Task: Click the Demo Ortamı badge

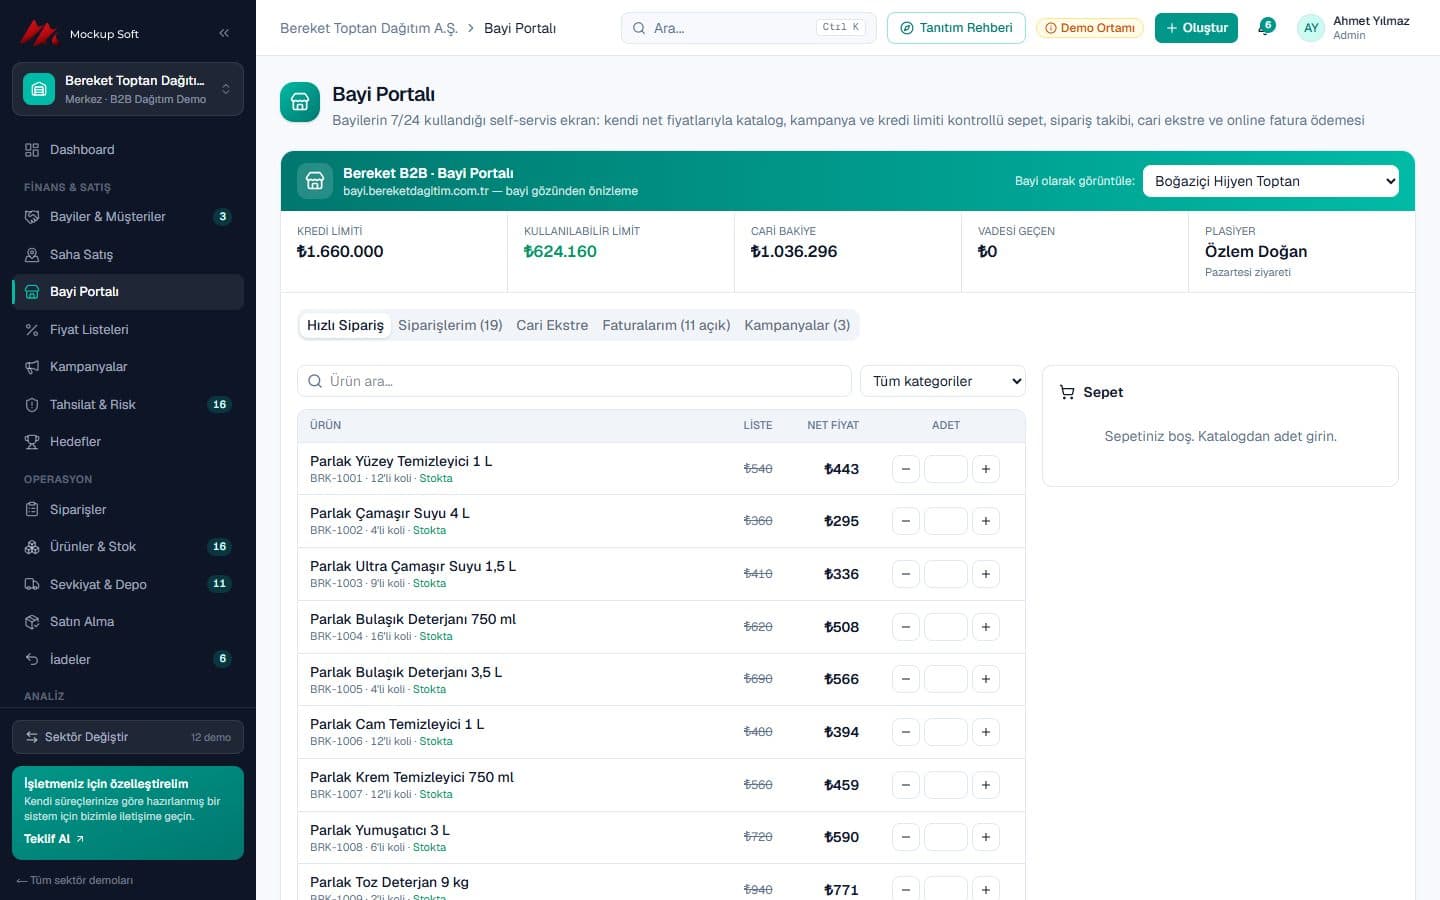Action: 1090,28
